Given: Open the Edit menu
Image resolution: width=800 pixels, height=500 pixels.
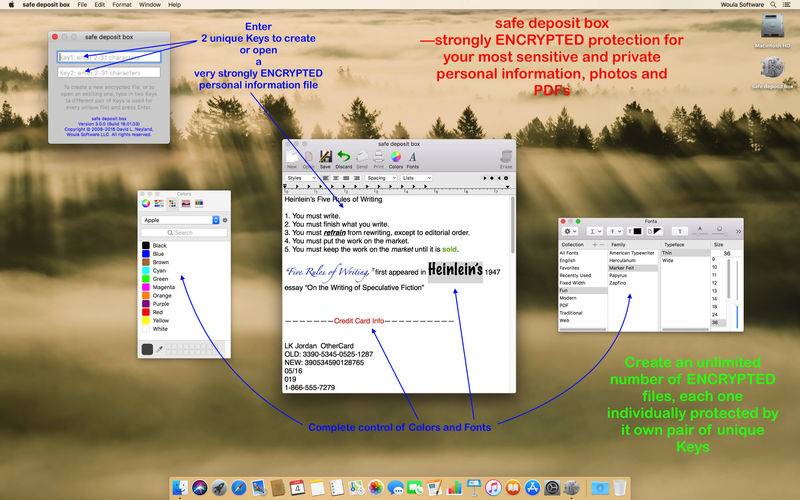Looking at the screenshot, I should [x=99, y=5].
